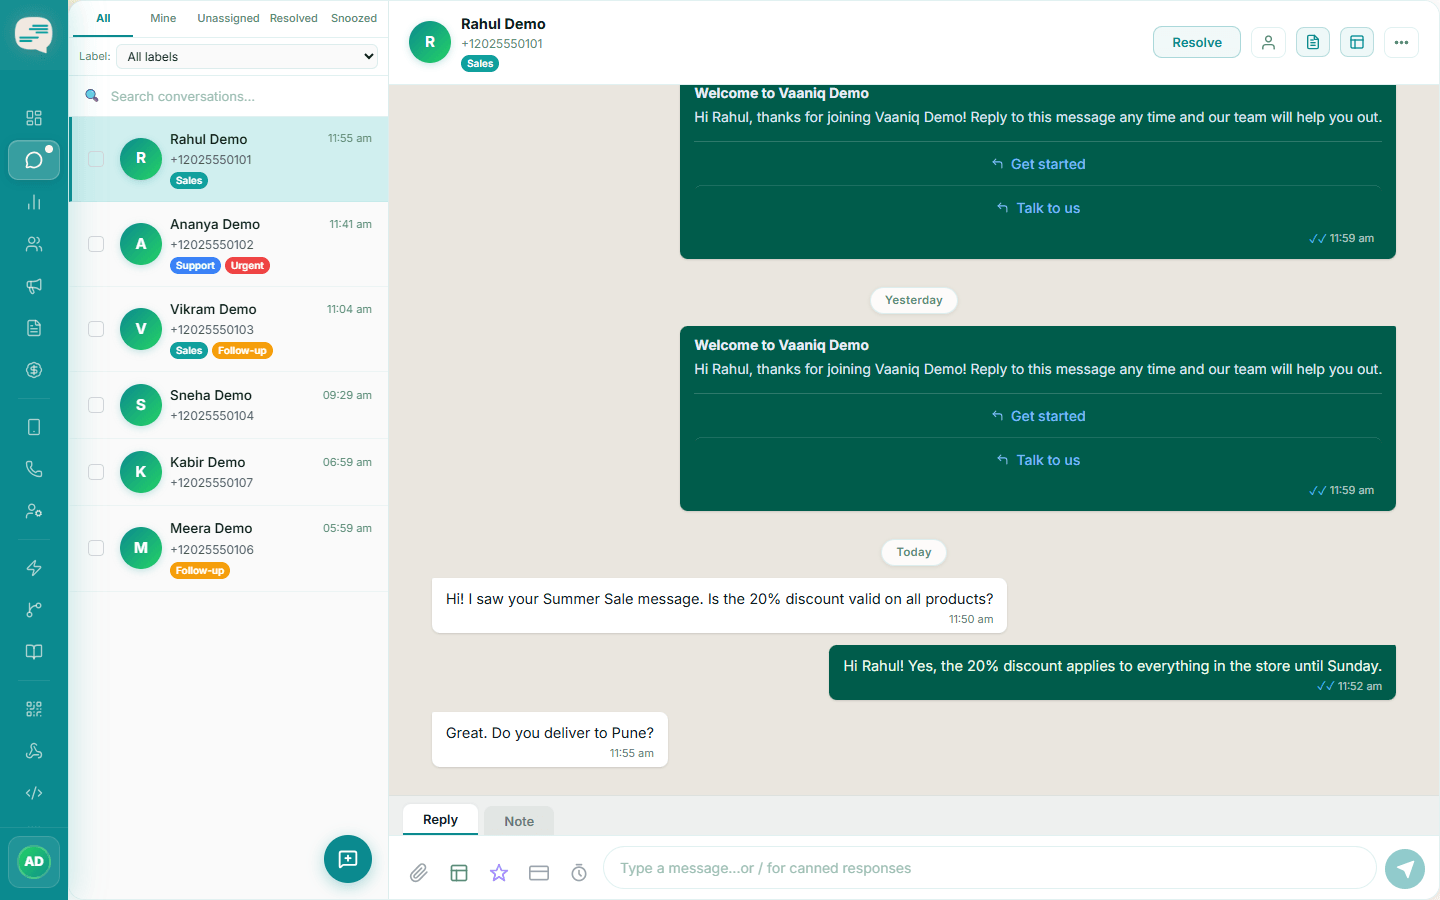Image resolution: width=1440 pixels, height=900 pixels.
Task: Open the phone calls icon in sidebar
Action: tap(34, 468)
